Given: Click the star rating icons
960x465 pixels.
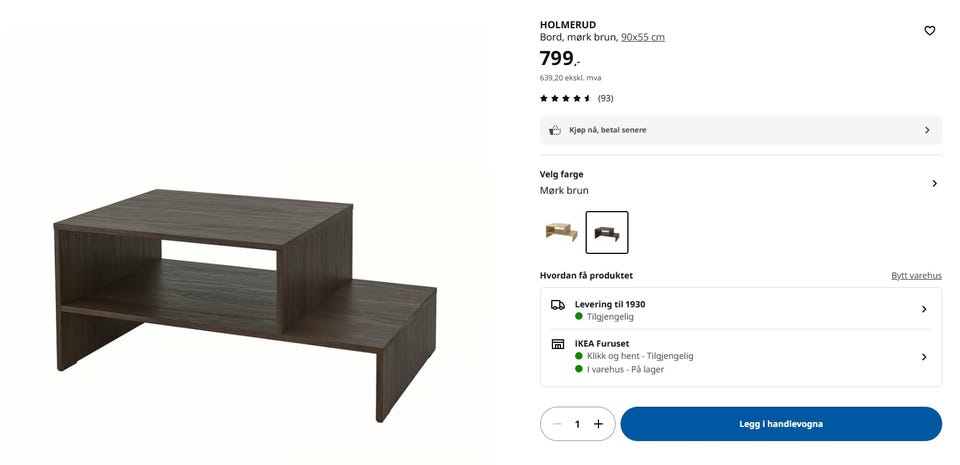Looking at the screenshot, I should pos(565,99).
